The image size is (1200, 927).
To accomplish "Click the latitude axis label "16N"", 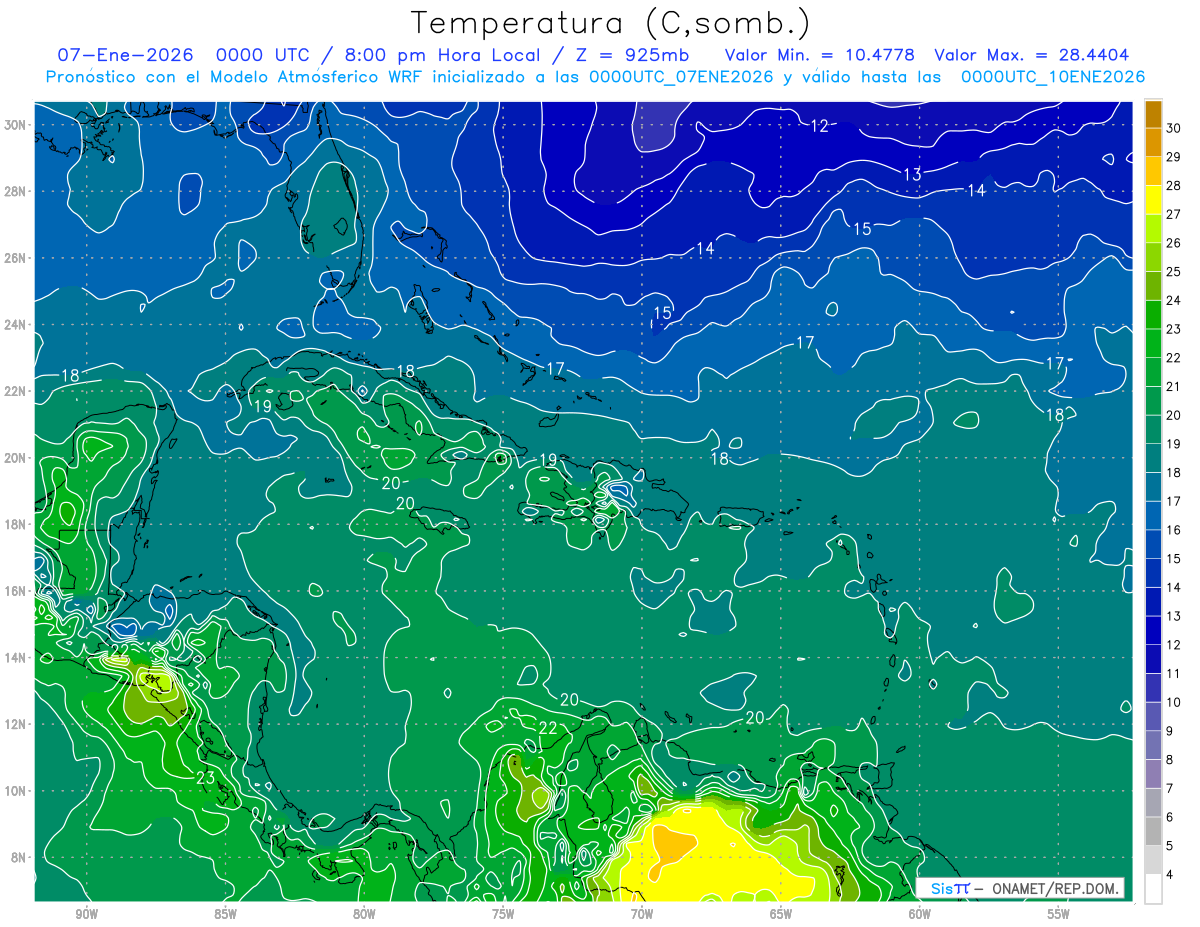I will [x=15, y=591].
